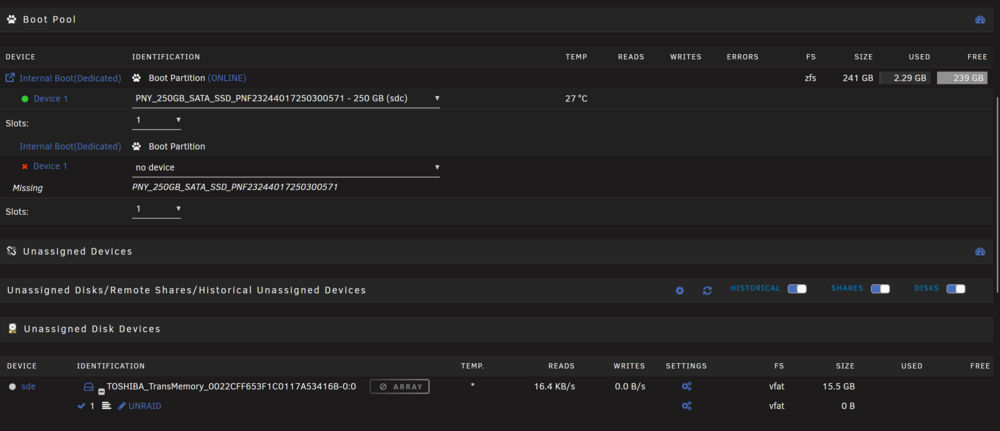Click the 0.0 B/s writes value
Screen dimensions: 1000x431
coord(629,386)
